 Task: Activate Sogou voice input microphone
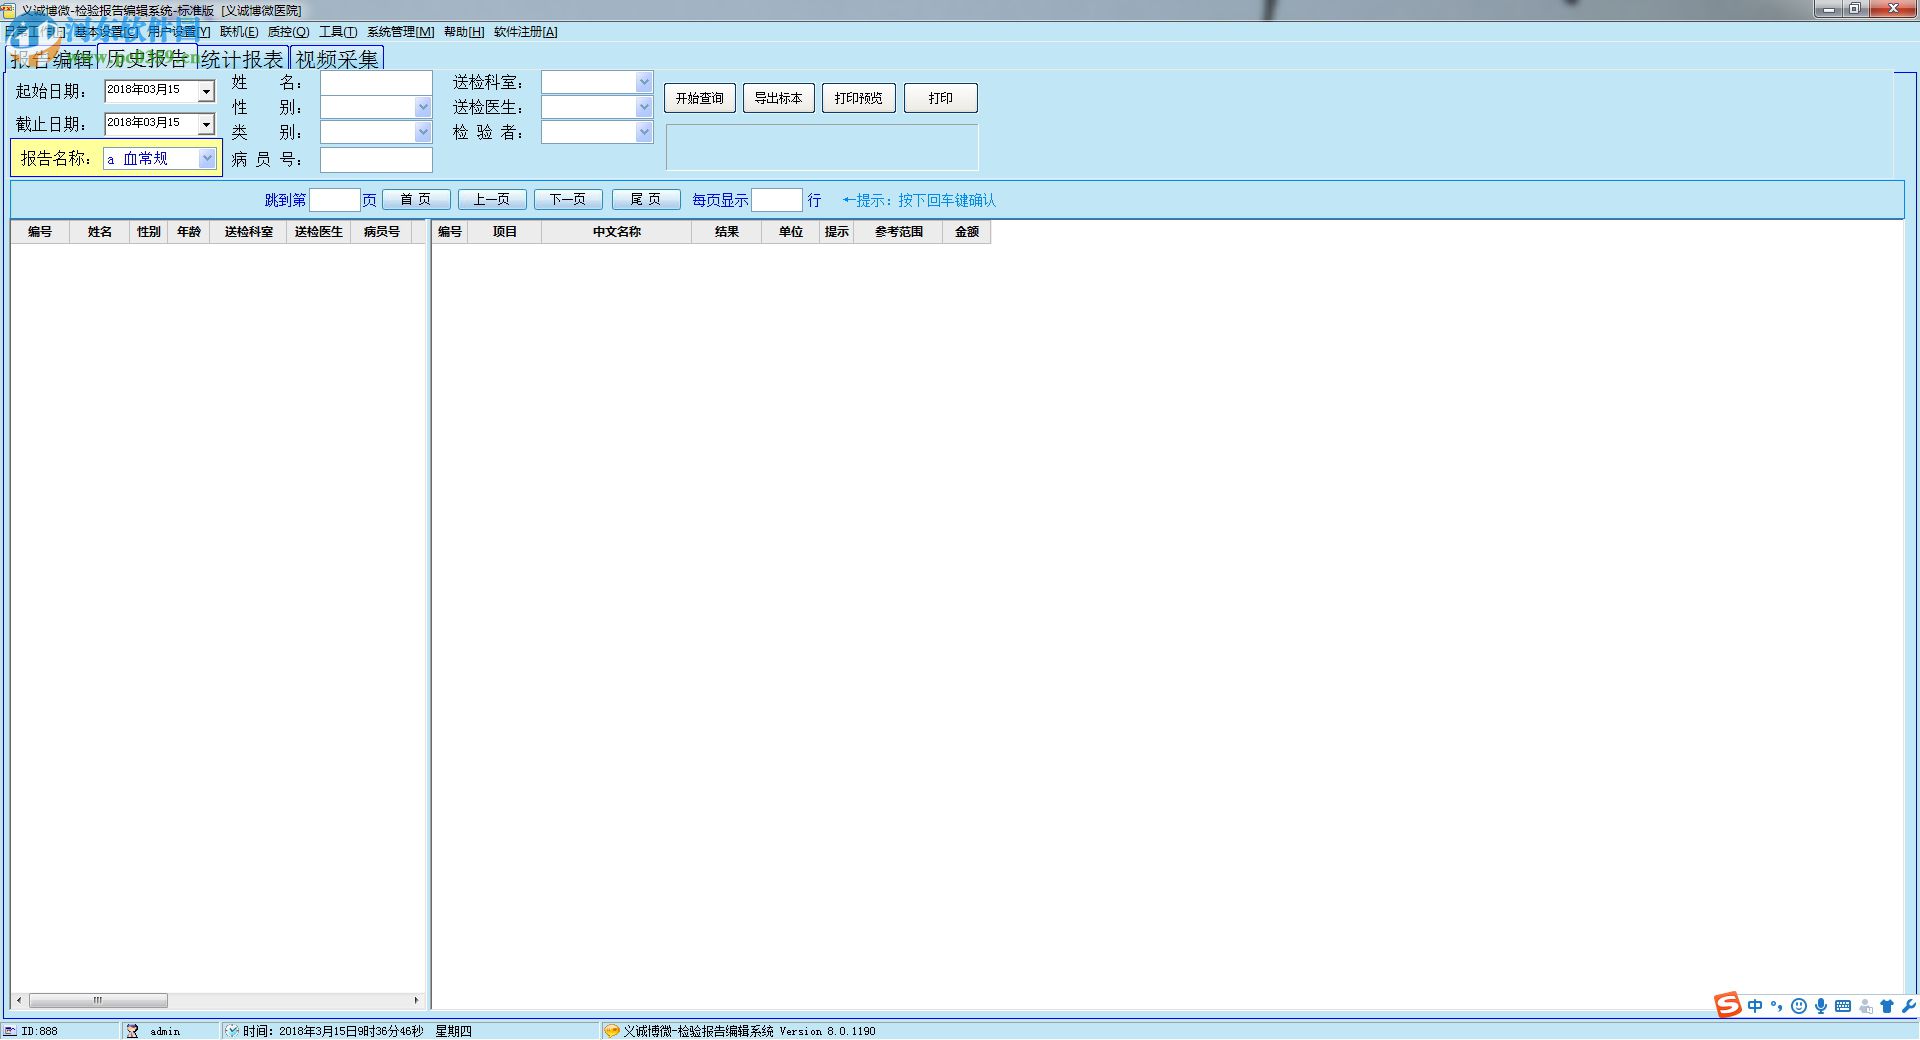tap(1821, 1006)
